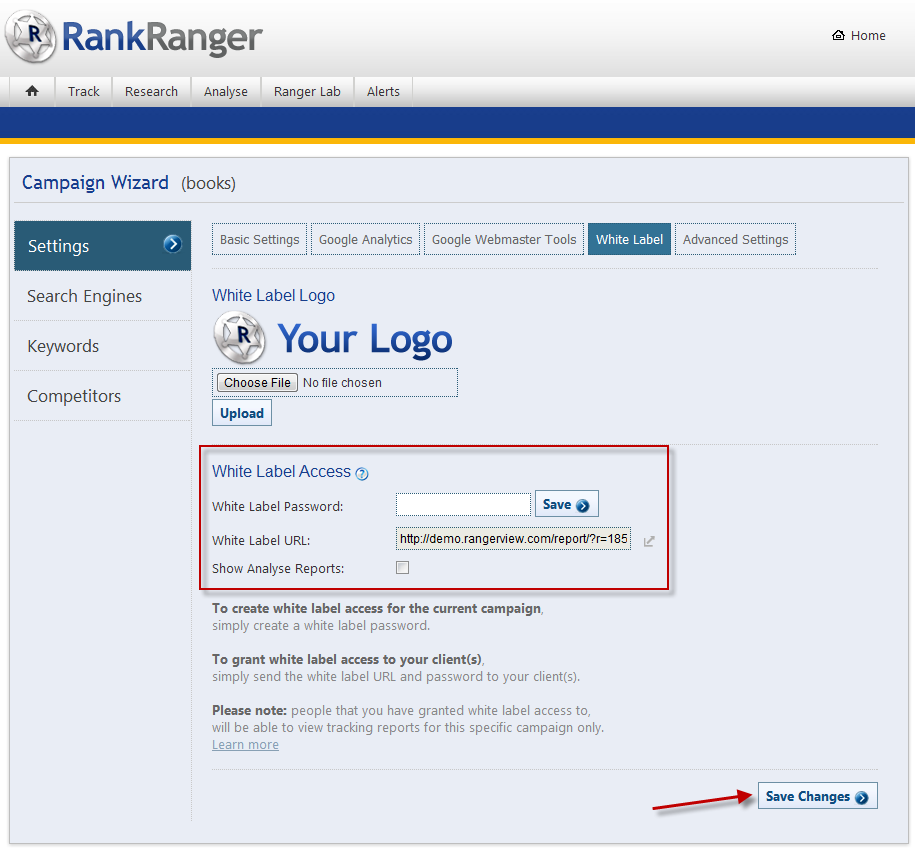Go to Keywords step
This screenshot has height=852, width=915.
(x=63, y=346)
